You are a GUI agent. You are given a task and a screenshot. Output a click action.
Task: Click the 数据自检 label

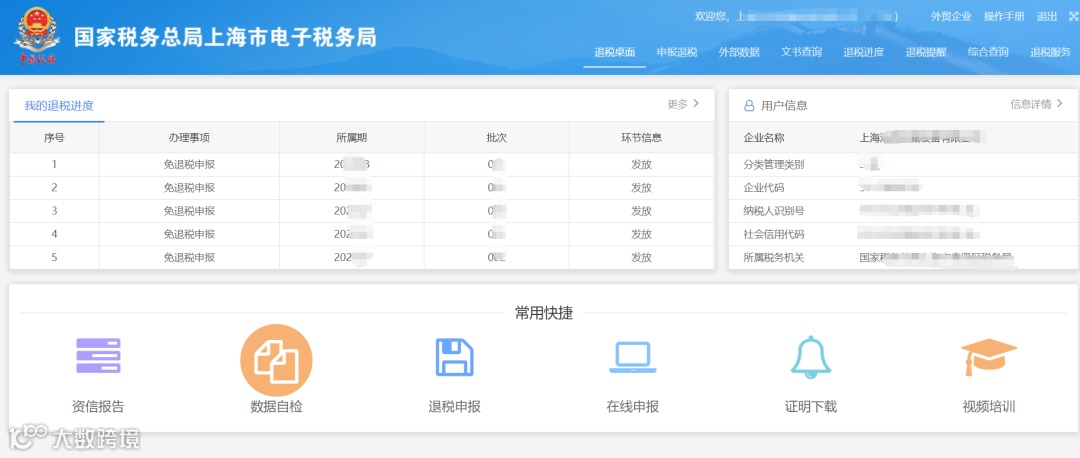(276, 406)
